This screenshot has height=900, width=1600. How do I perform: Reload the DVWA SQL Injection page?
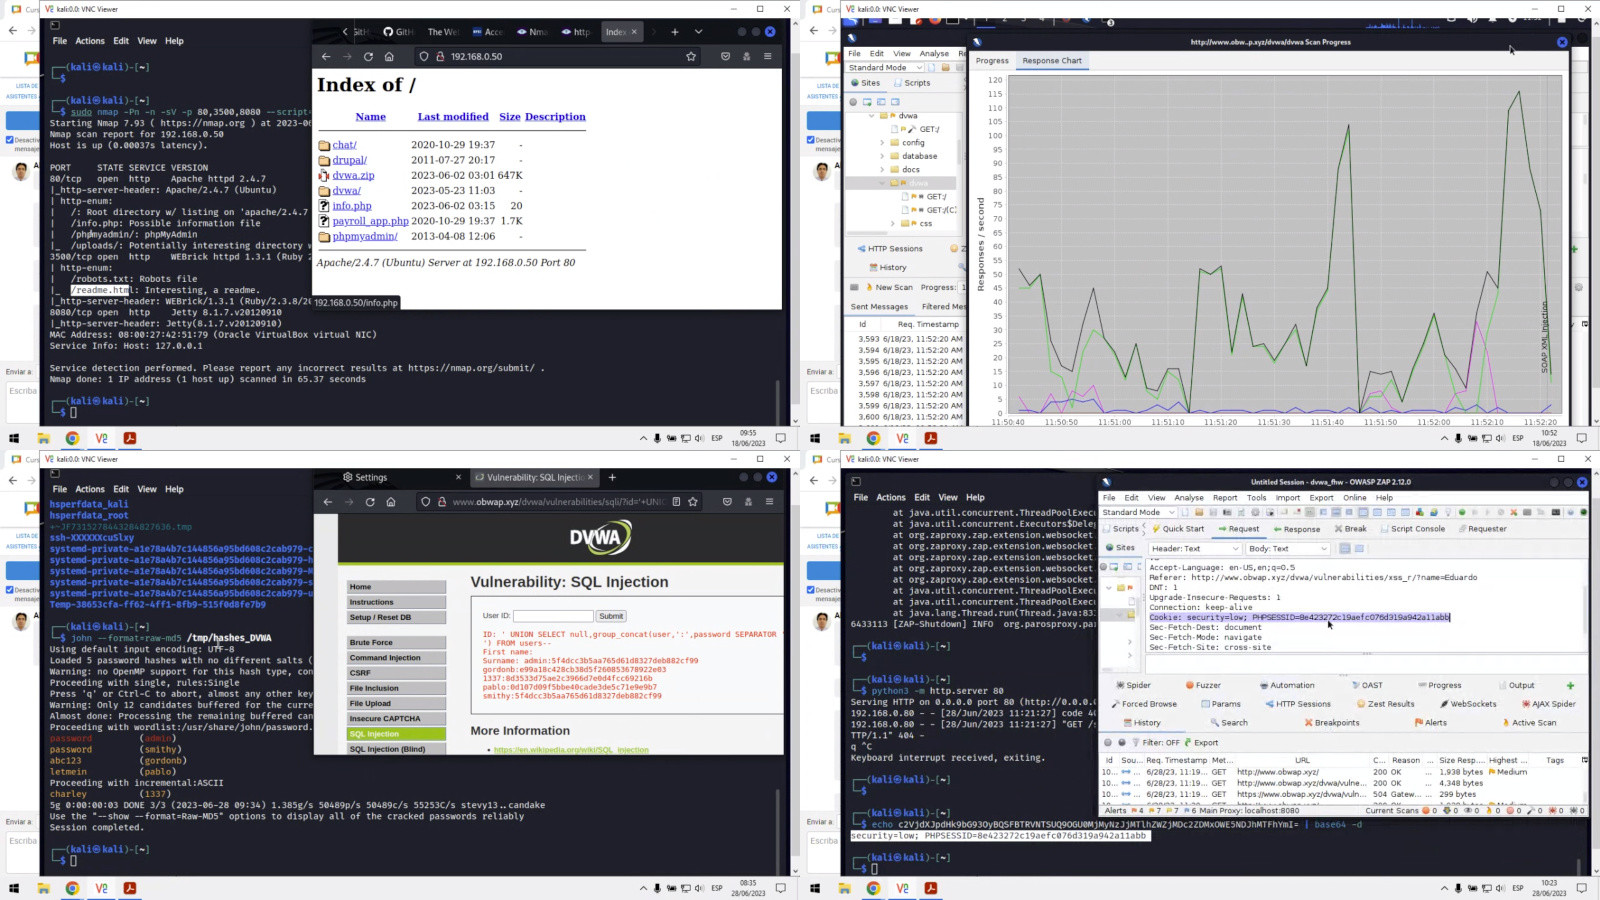pyautogui.click(x=370, y=502)
